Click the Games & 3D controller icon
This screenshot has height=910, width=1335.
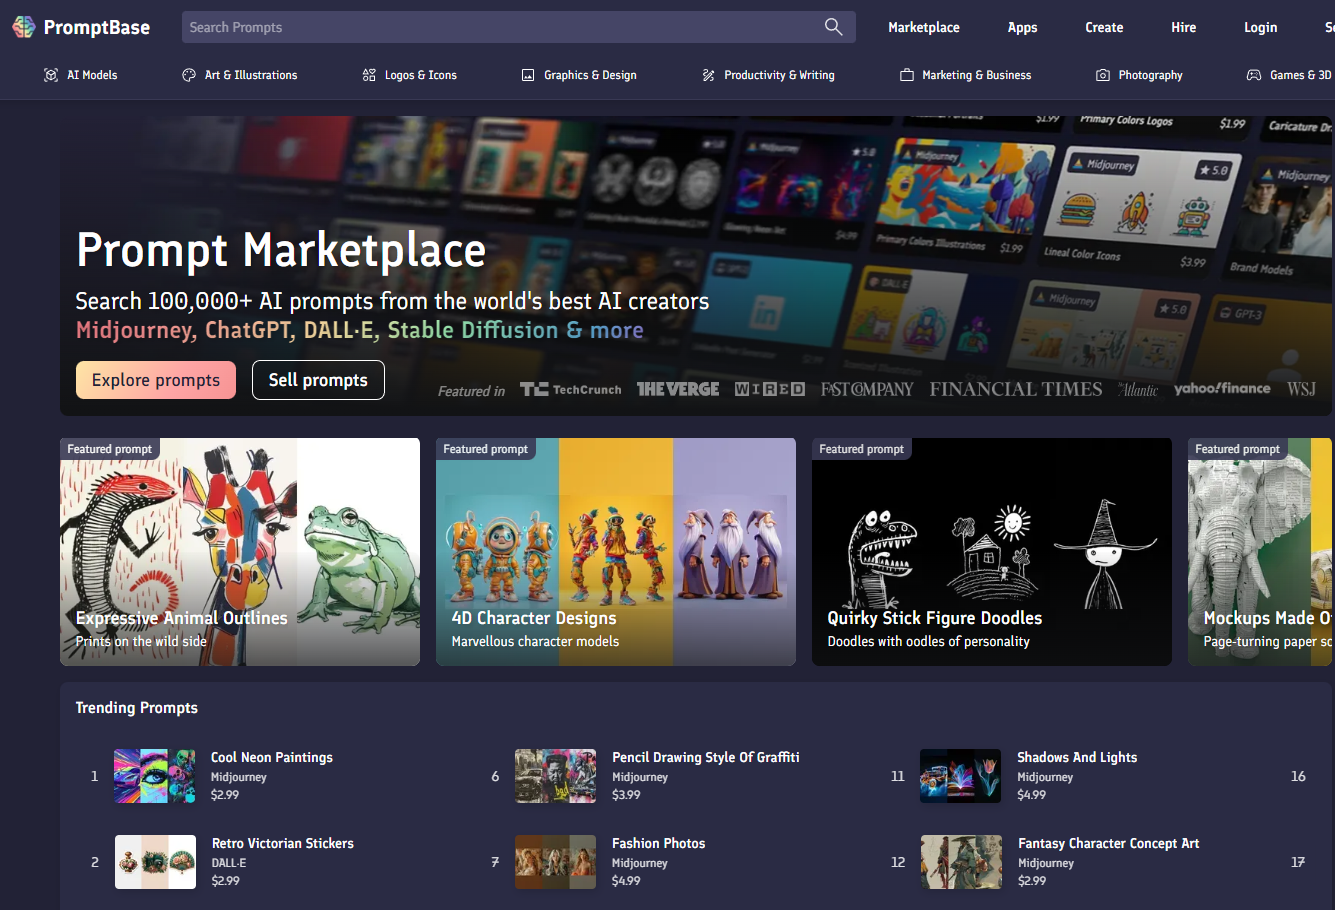[x=1254, y=75]
